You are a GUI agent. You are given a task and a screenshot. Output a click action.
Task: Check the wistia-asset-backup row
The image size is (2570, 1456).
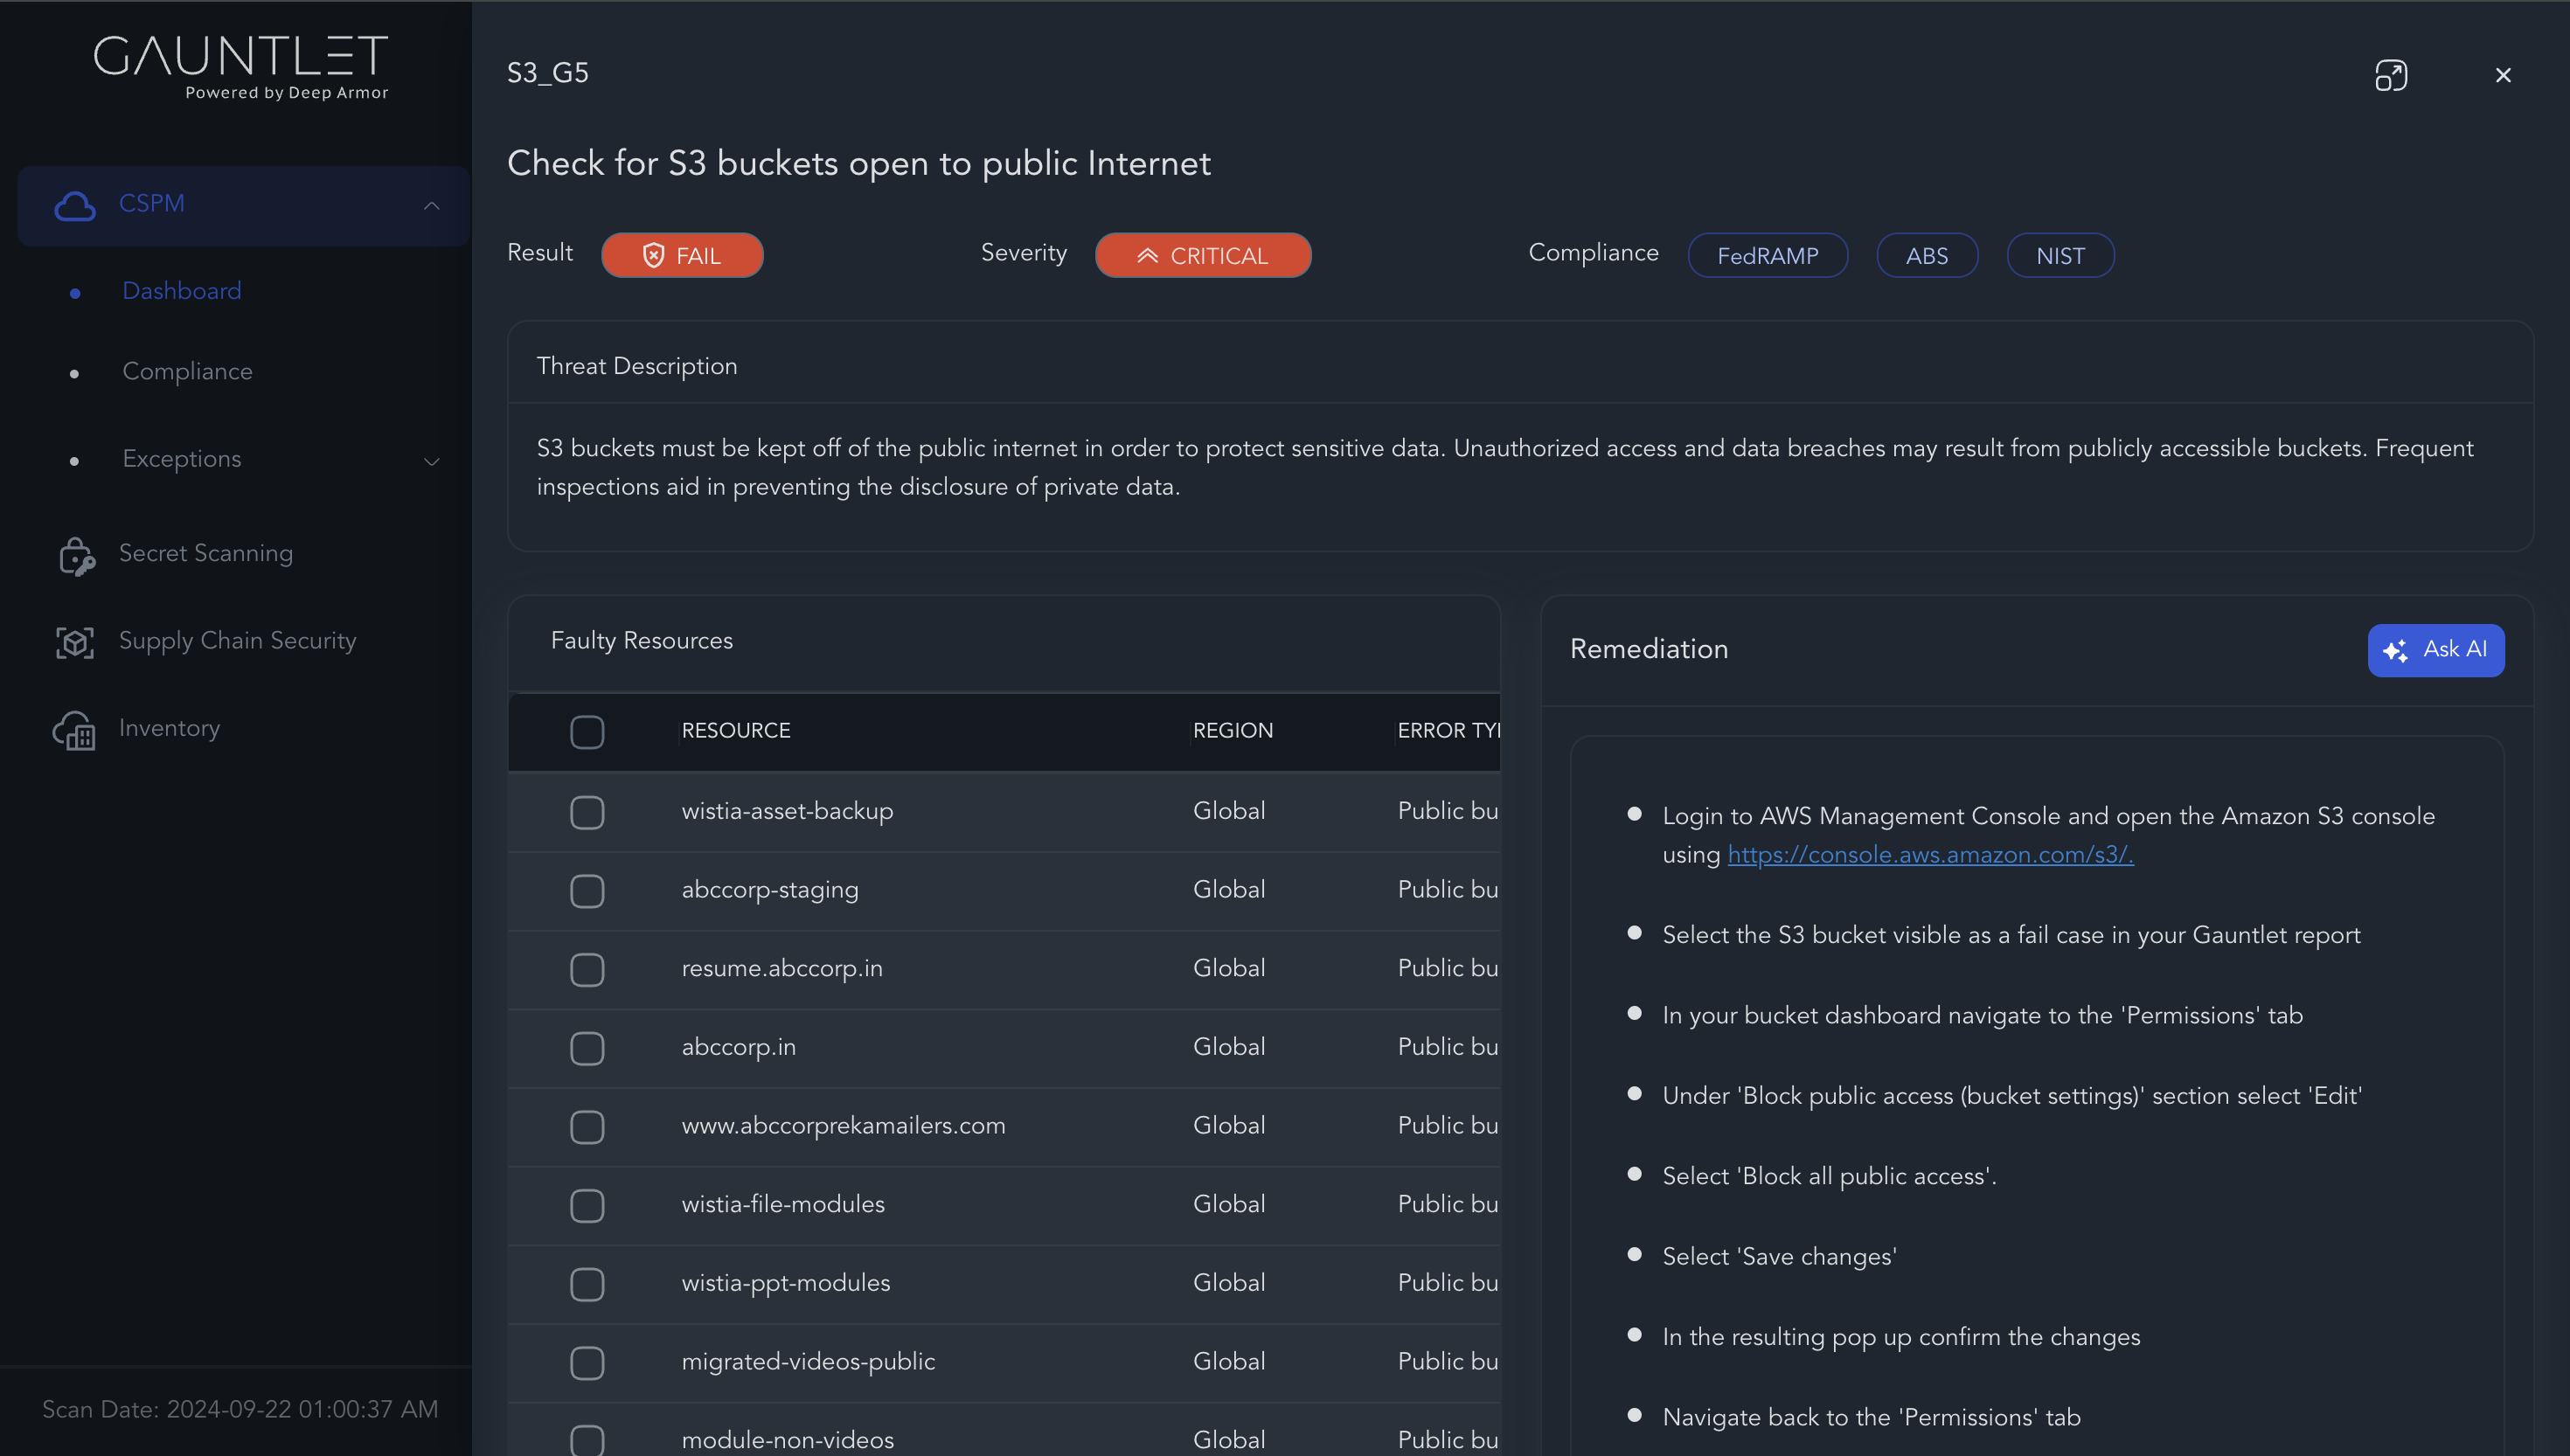tap(587, 812)
